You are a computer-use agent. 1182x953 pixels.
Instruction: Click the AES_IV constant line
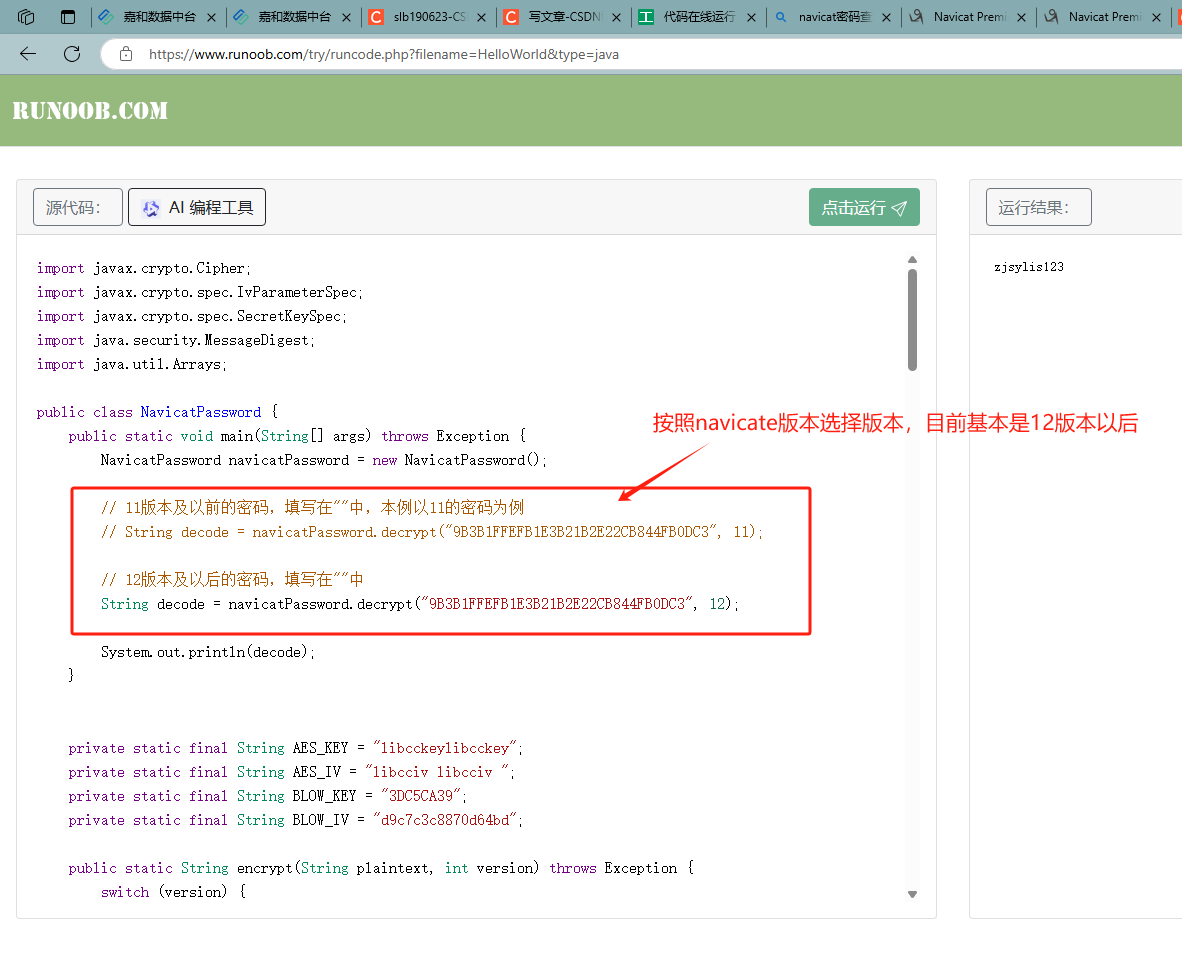(292, 773)
